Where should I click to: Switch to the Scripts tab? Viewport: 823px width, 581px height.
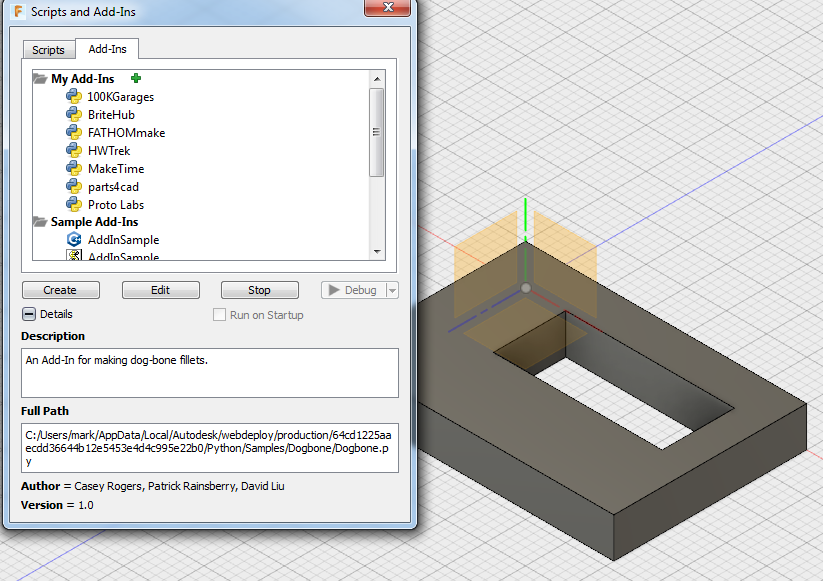48,50
